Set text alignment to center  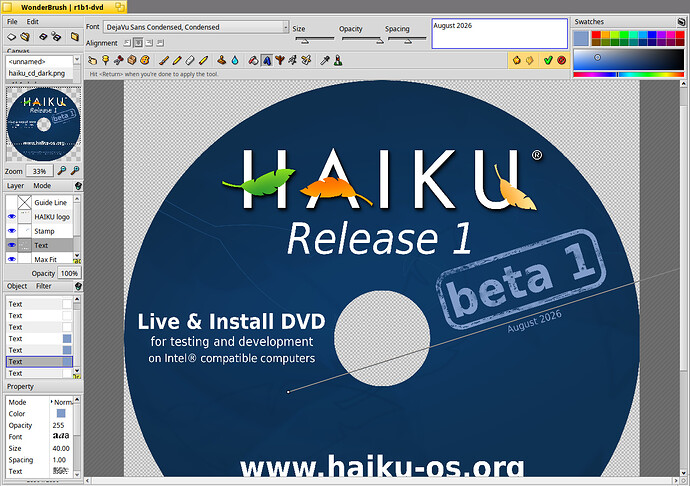tap(138, 43)
